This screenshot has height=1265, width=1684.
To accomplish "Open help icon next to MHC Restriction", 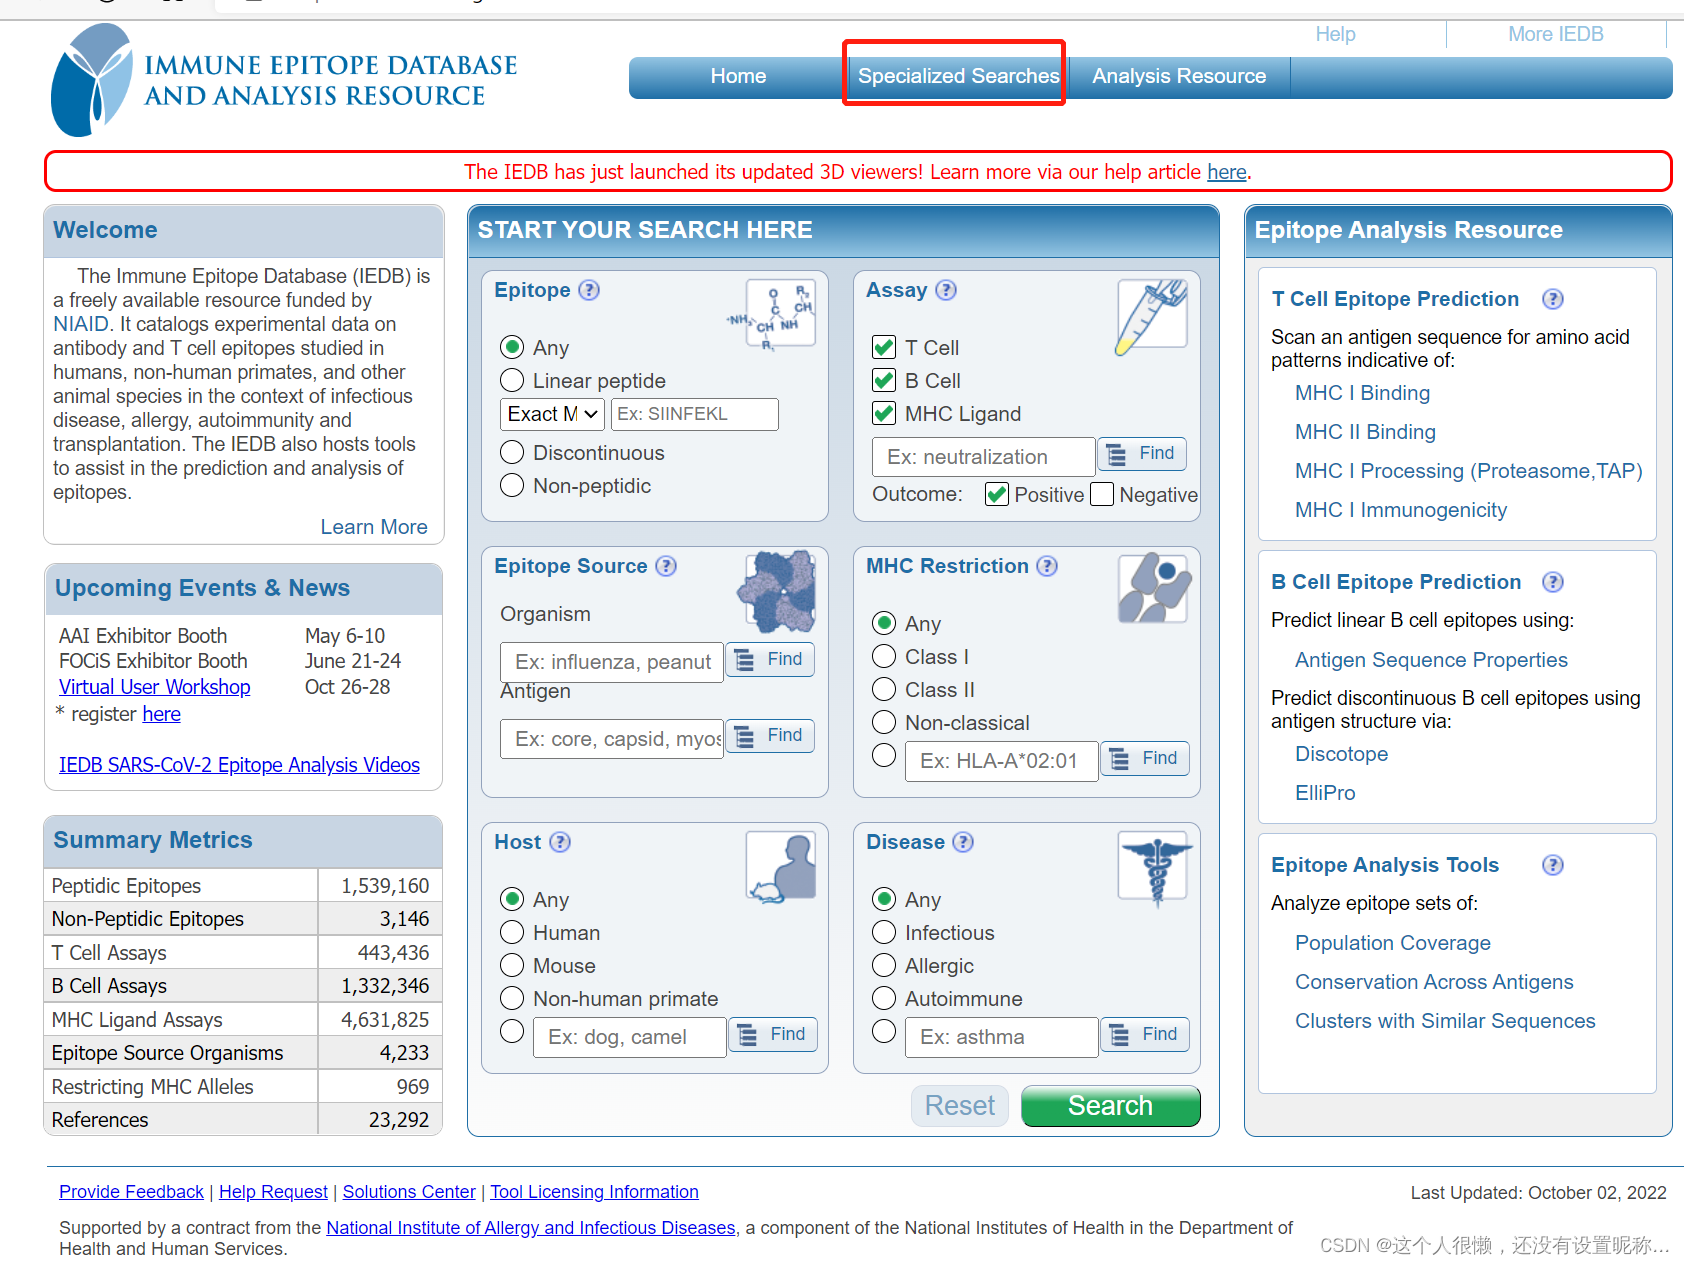I will [x=1047, y=566].
